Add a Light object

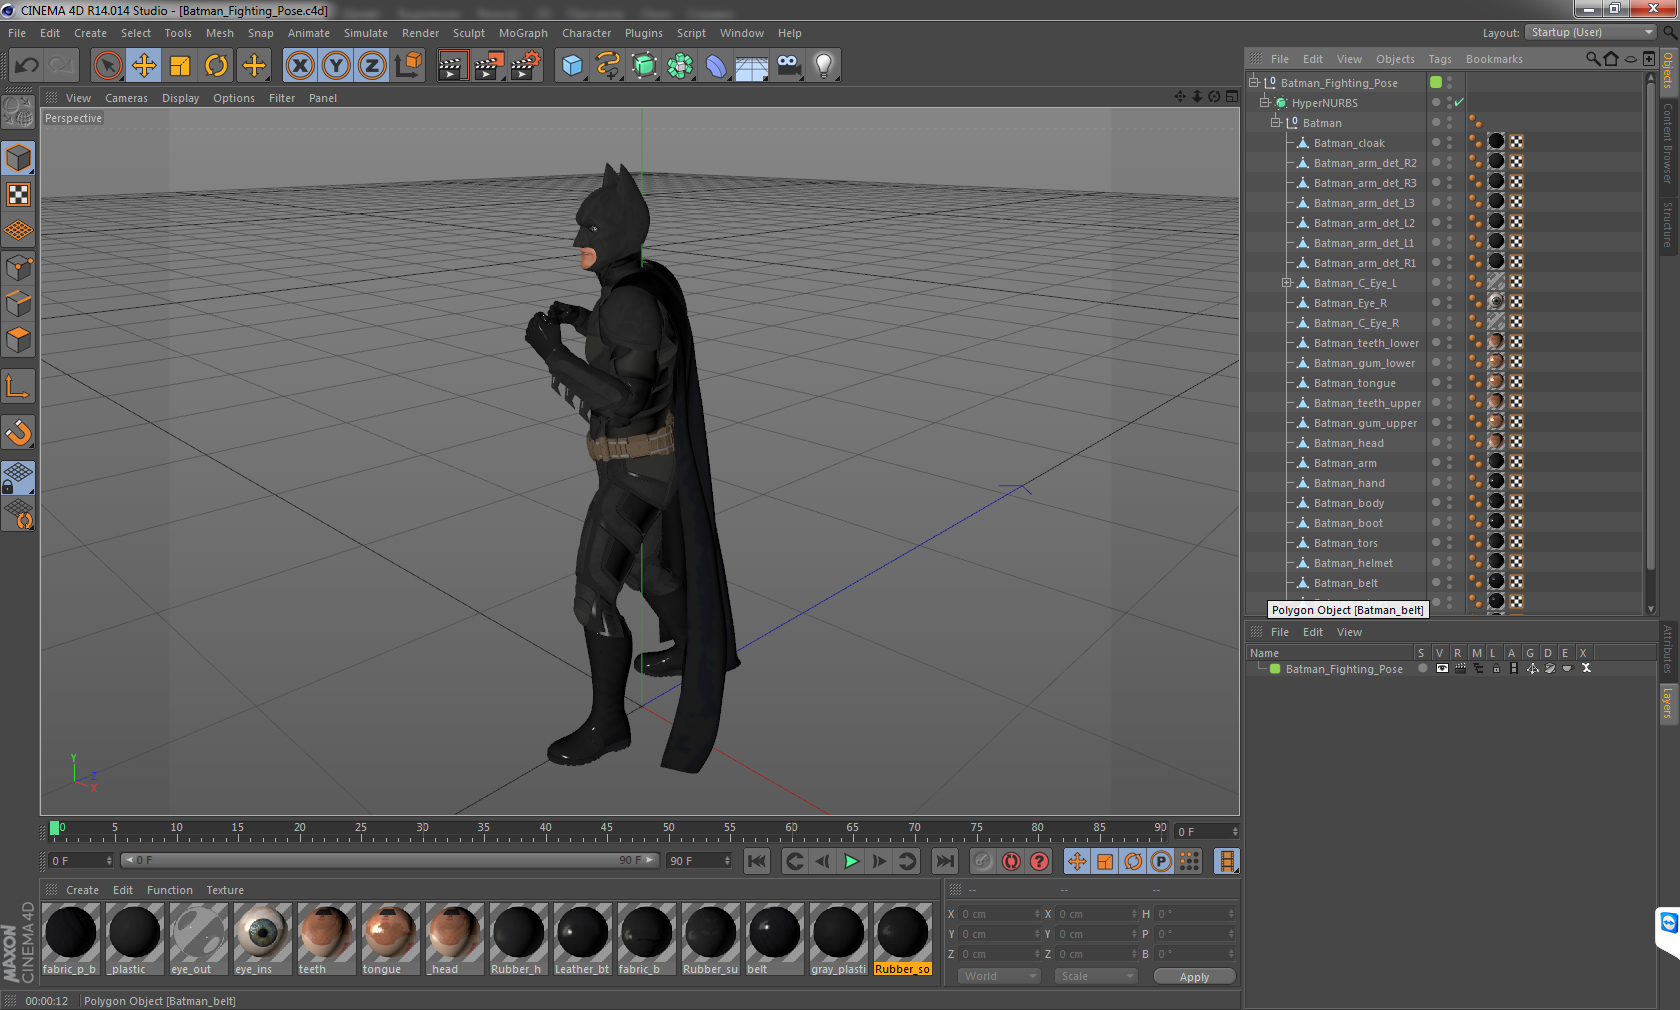pyautogui.click(x=824, y=66)
